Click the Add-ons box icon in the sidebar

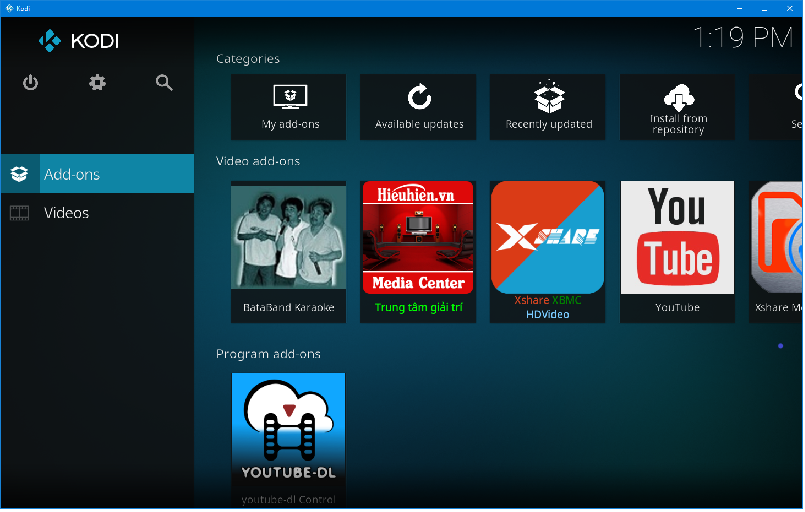(20, 174)
